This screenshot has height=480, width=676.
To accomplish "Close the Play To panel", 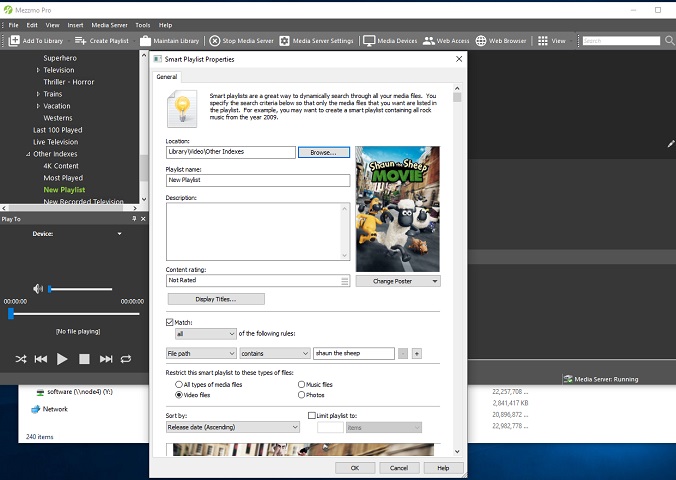I will [x=143, y=219].
